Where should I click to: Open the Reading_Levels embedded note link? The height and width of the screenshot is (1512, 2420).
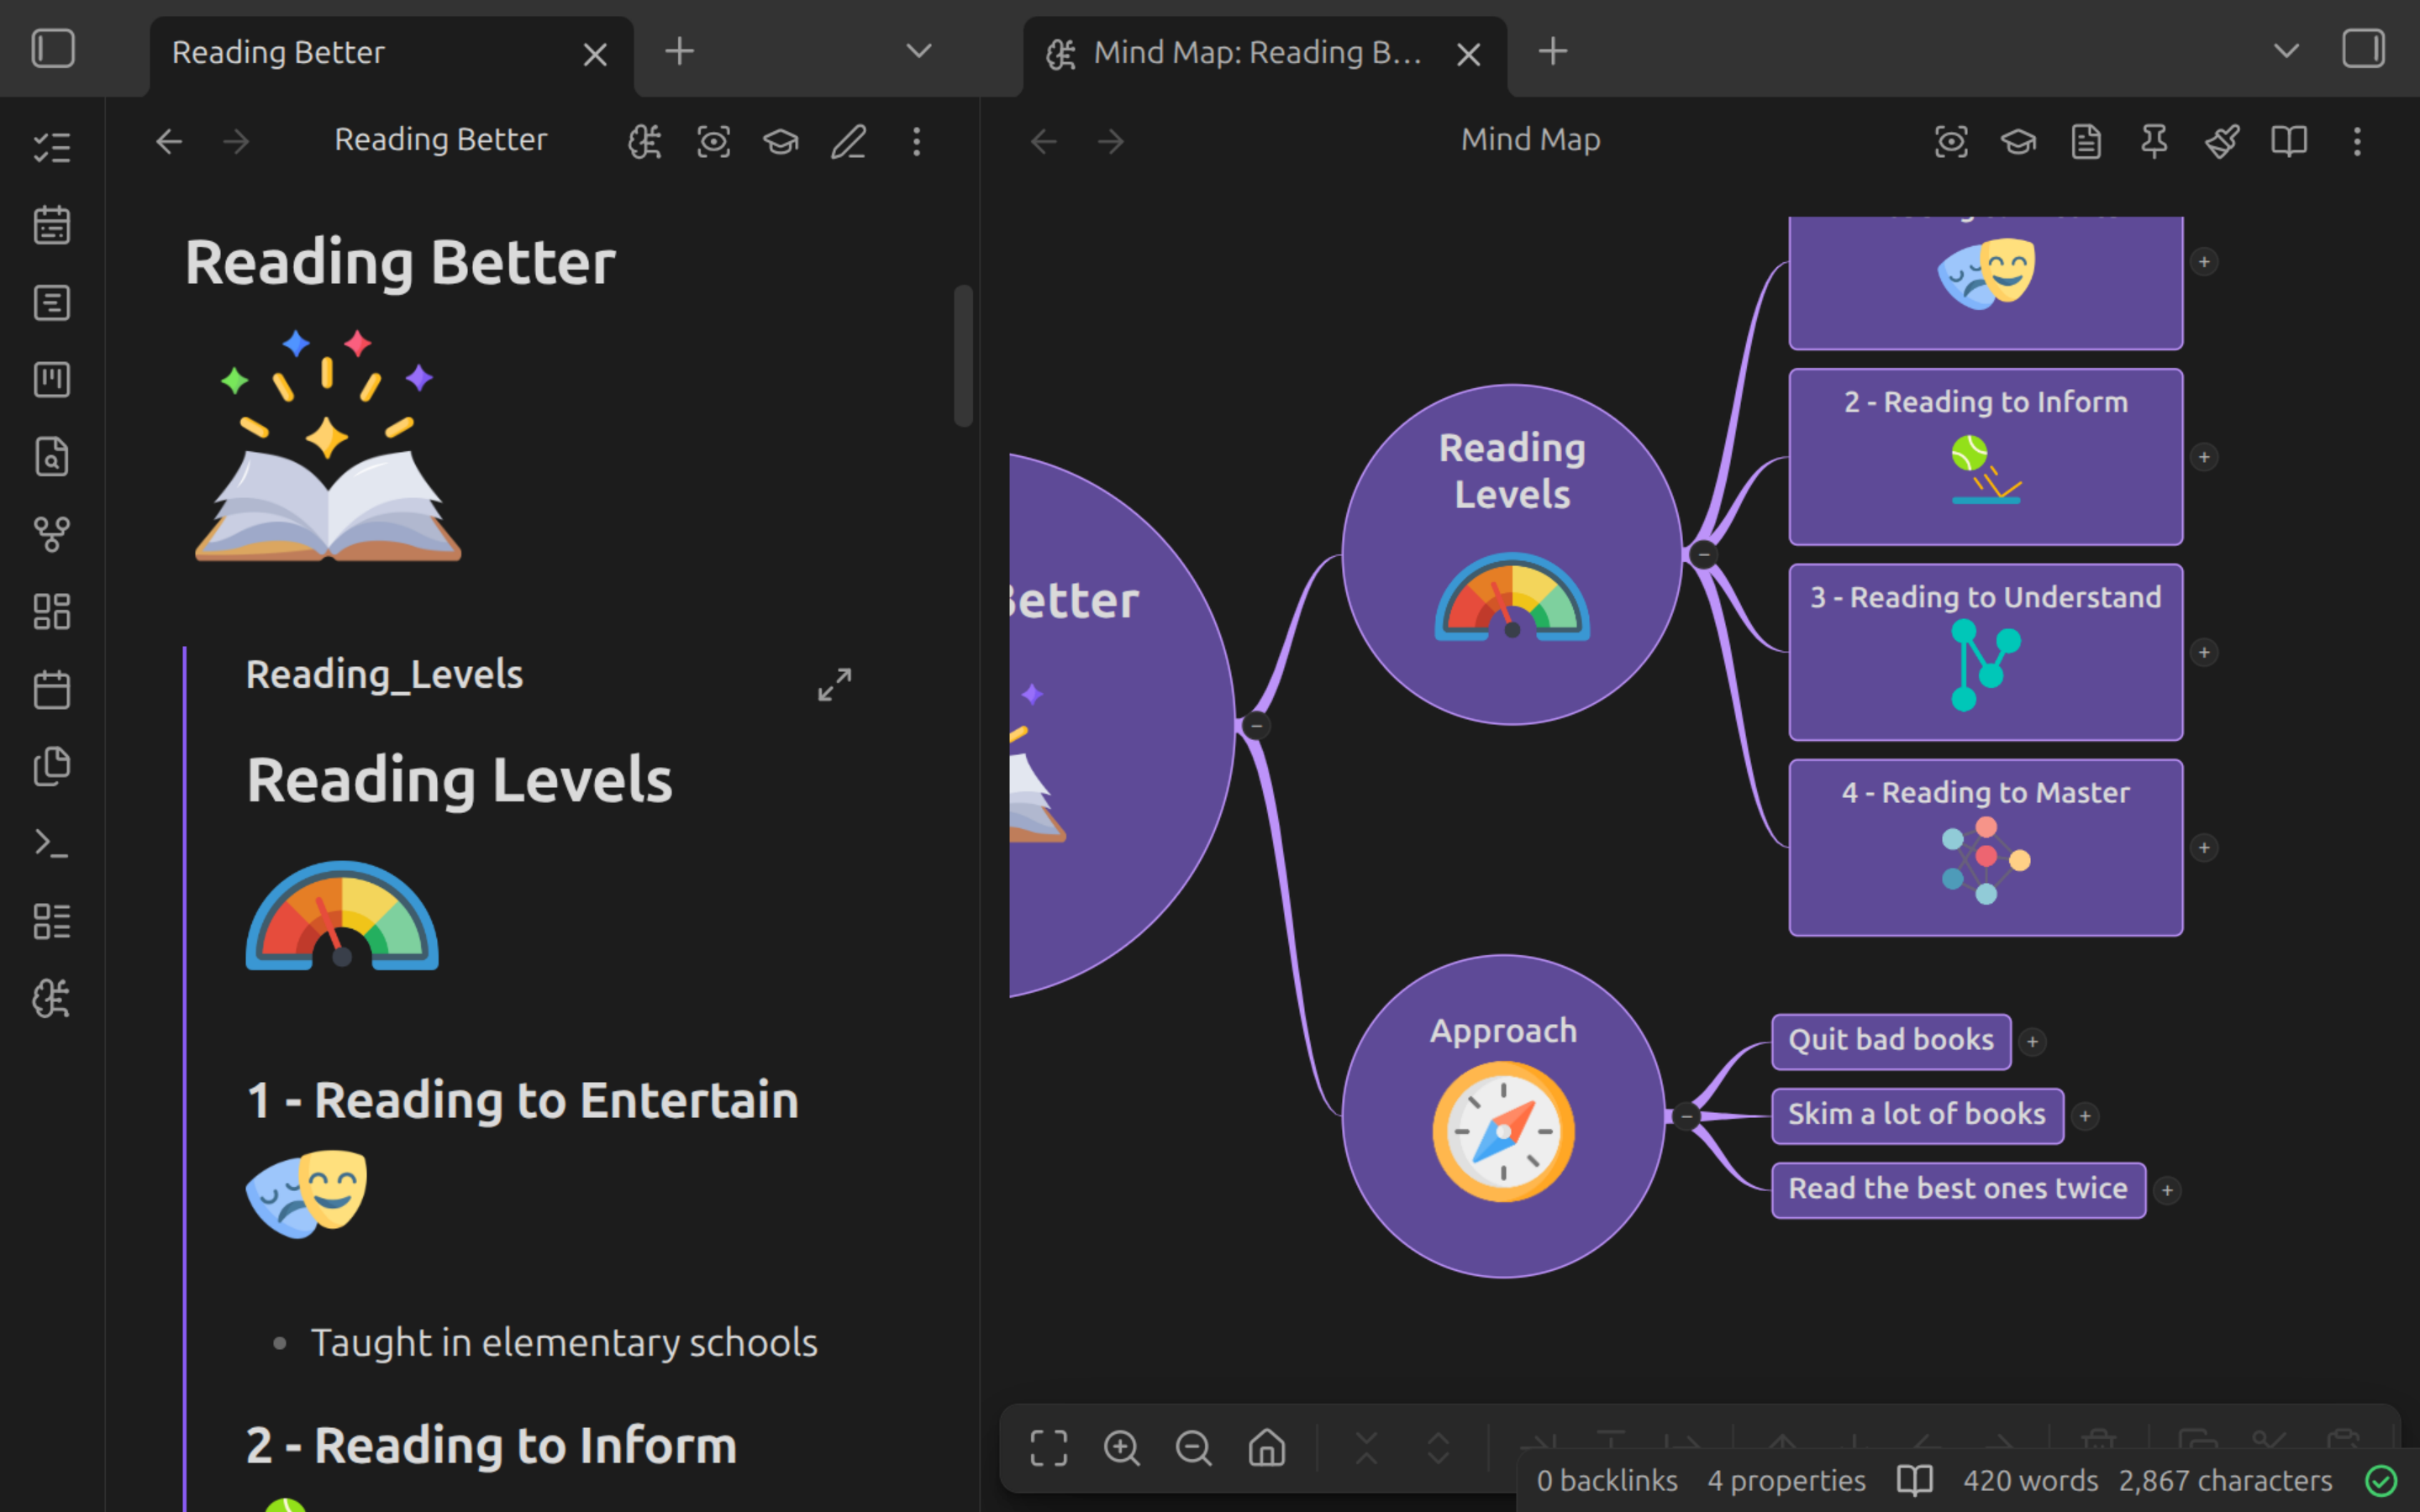click(385, 675)
